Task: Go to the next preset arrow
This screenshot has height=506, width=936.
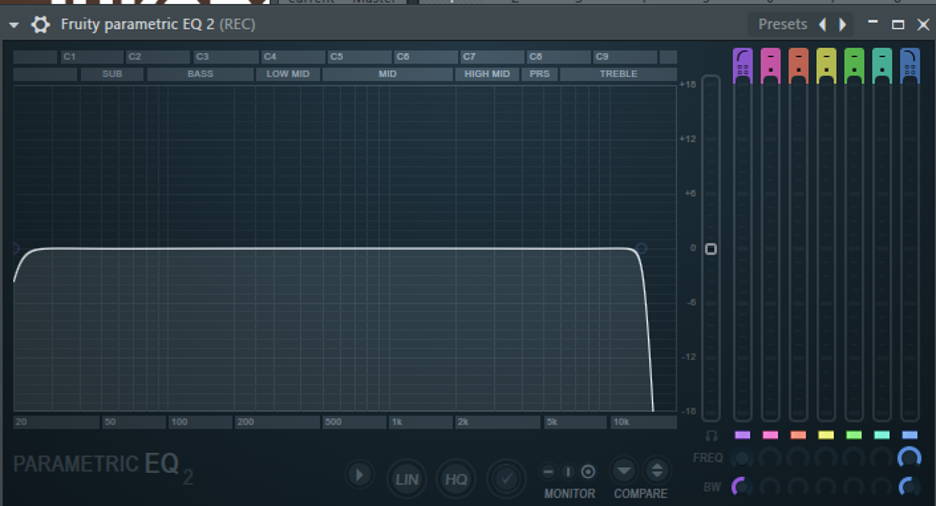Action: [842, 24]
